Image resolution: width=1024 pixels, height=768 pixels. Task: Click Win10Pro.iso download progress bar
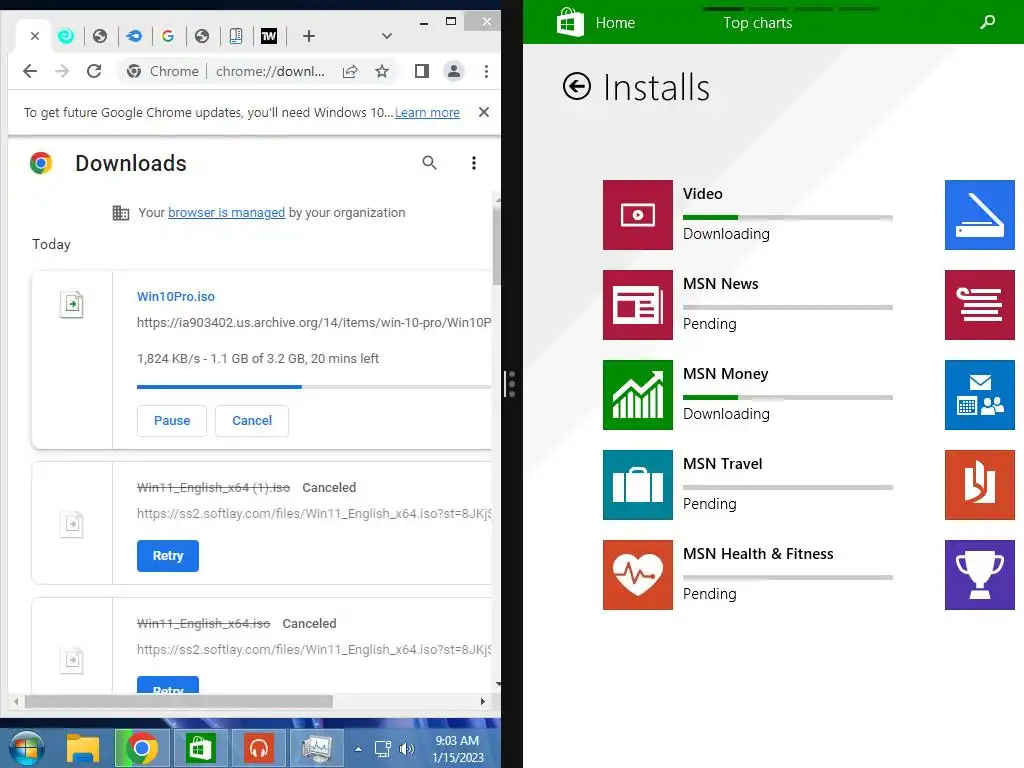pyautogui.click(x=313, y=387)
